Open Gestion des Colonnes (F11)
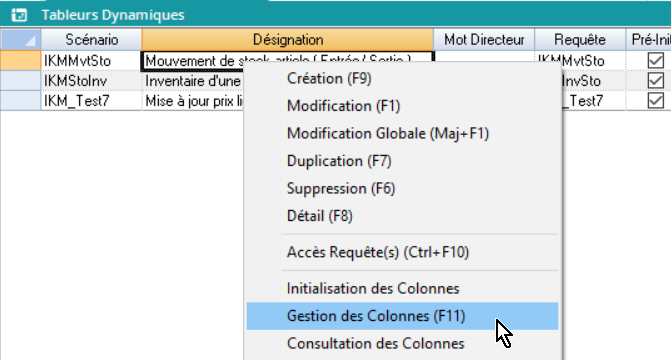The height and width of the screenshot is (360, 671). click(x=402, y=316)
